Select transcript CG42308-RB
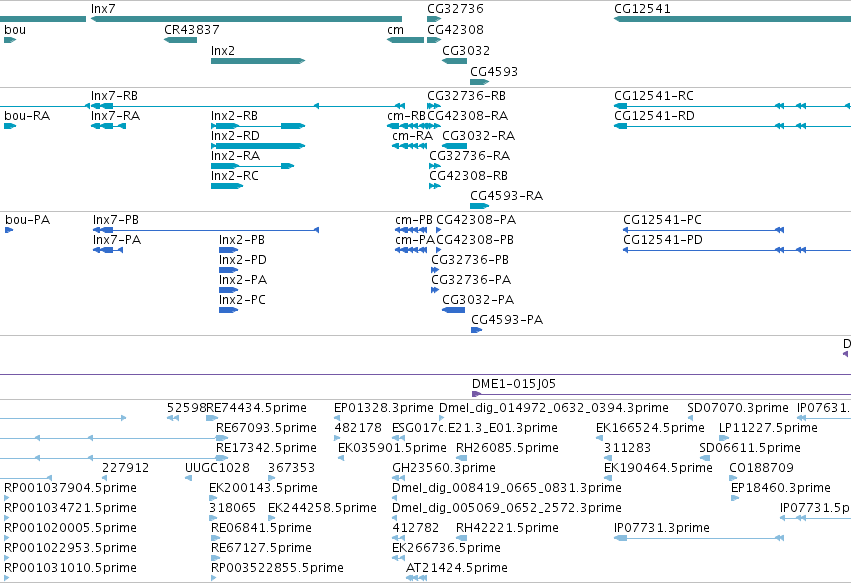The height and width of the screenshot is (583, 851). [434, 186]
